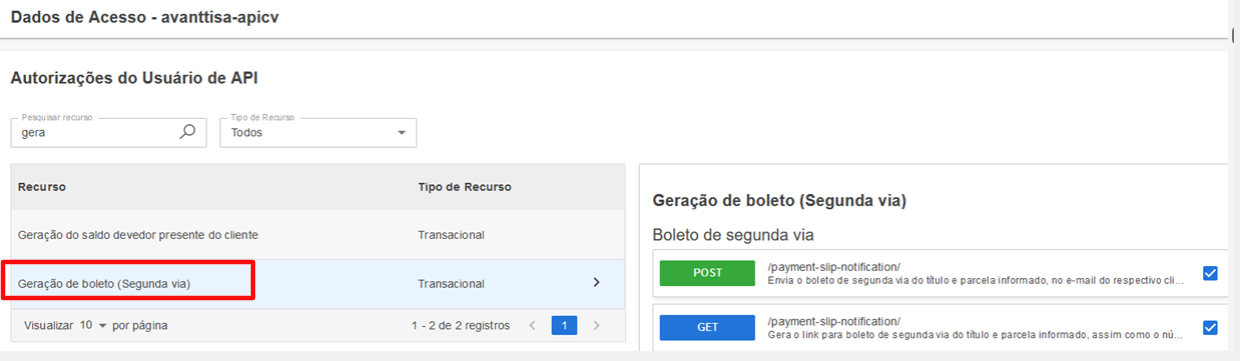Select page 1 in pagination

[x=564, y=325]
